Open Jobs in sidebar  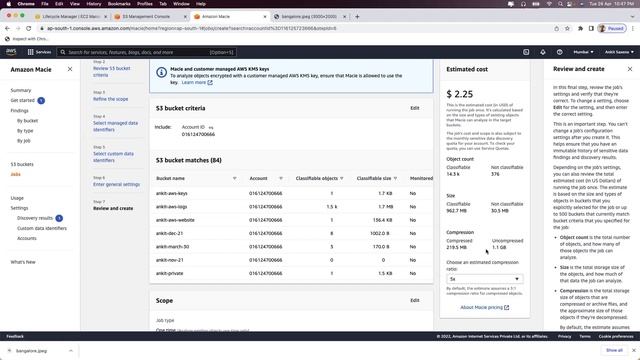[x=16, y=174]
